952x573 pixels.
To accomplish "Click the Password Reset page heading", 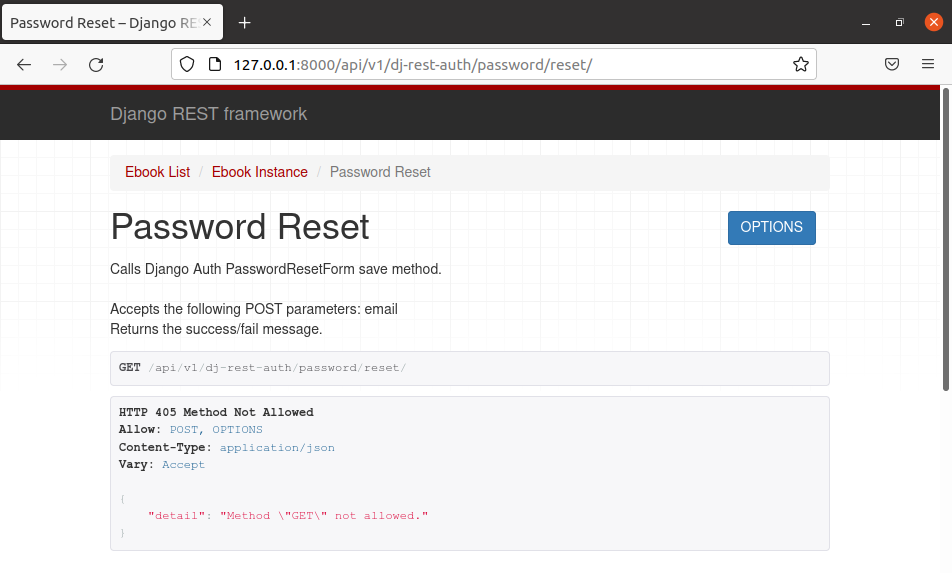I will (240, 227).
